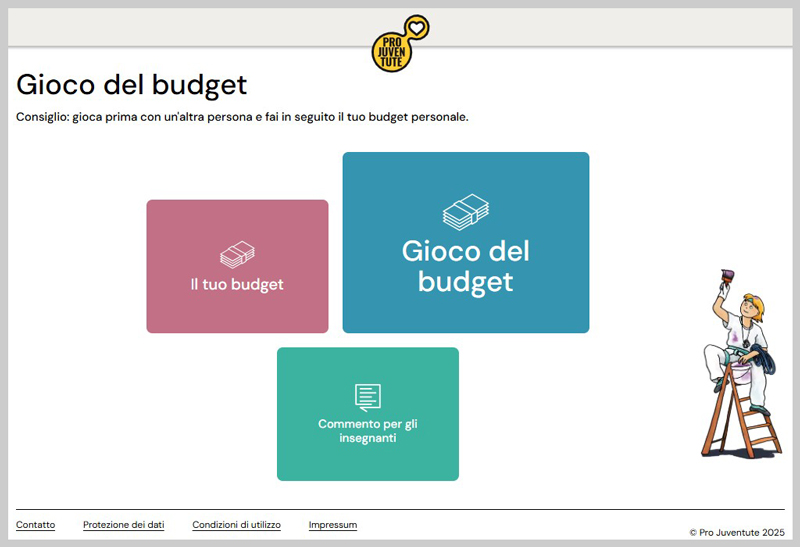Click the banknotes icon on blue tile
The image size is (800, 547).
coord(466,211)
